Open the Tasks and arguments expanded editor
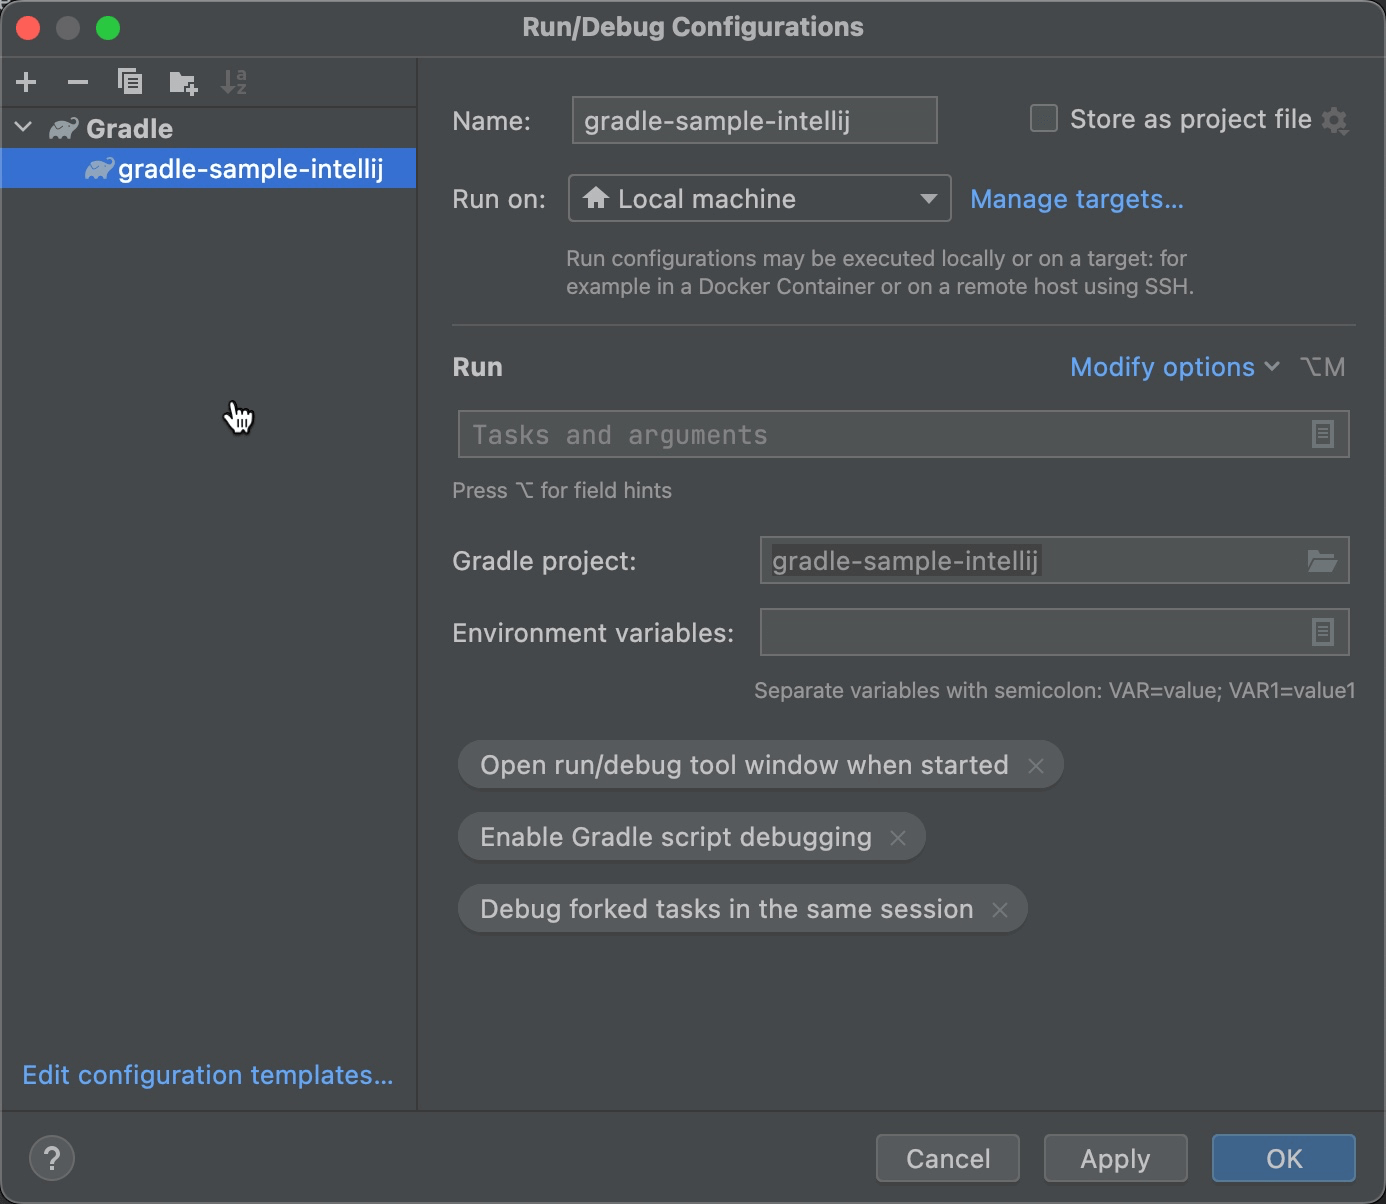 1322,434
